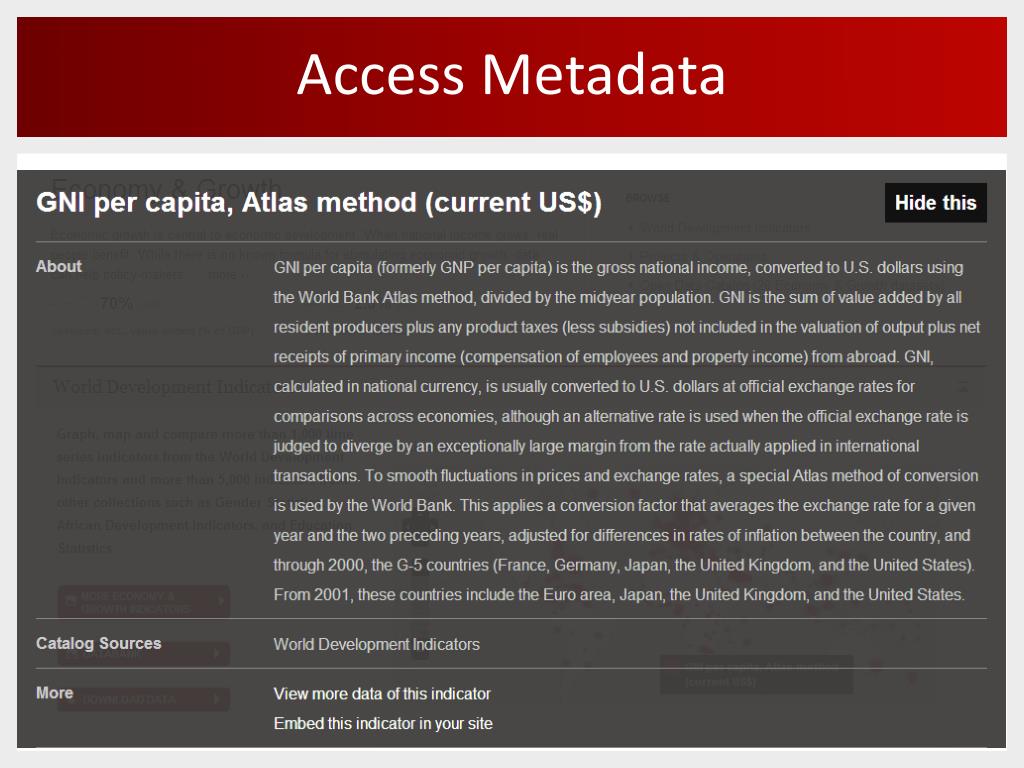Screen dimensions: 1024x768
Task: Select the About section label
Action: (59, 266)
